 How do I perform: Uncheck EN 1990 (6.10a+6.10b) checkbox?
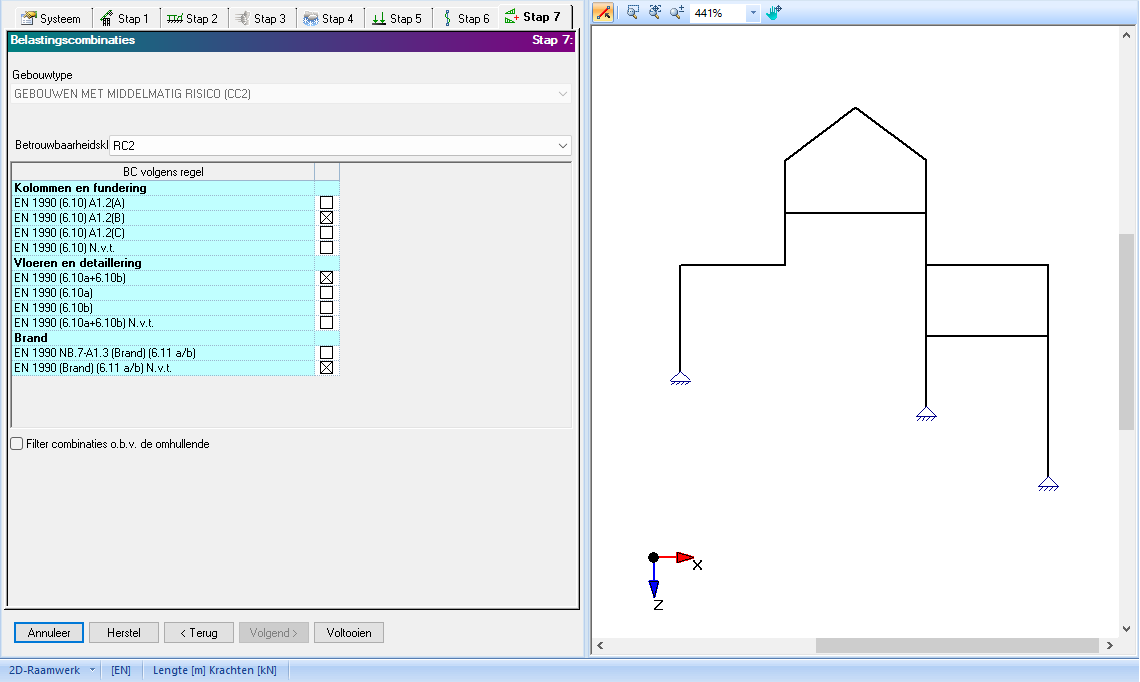click(326, 278)
